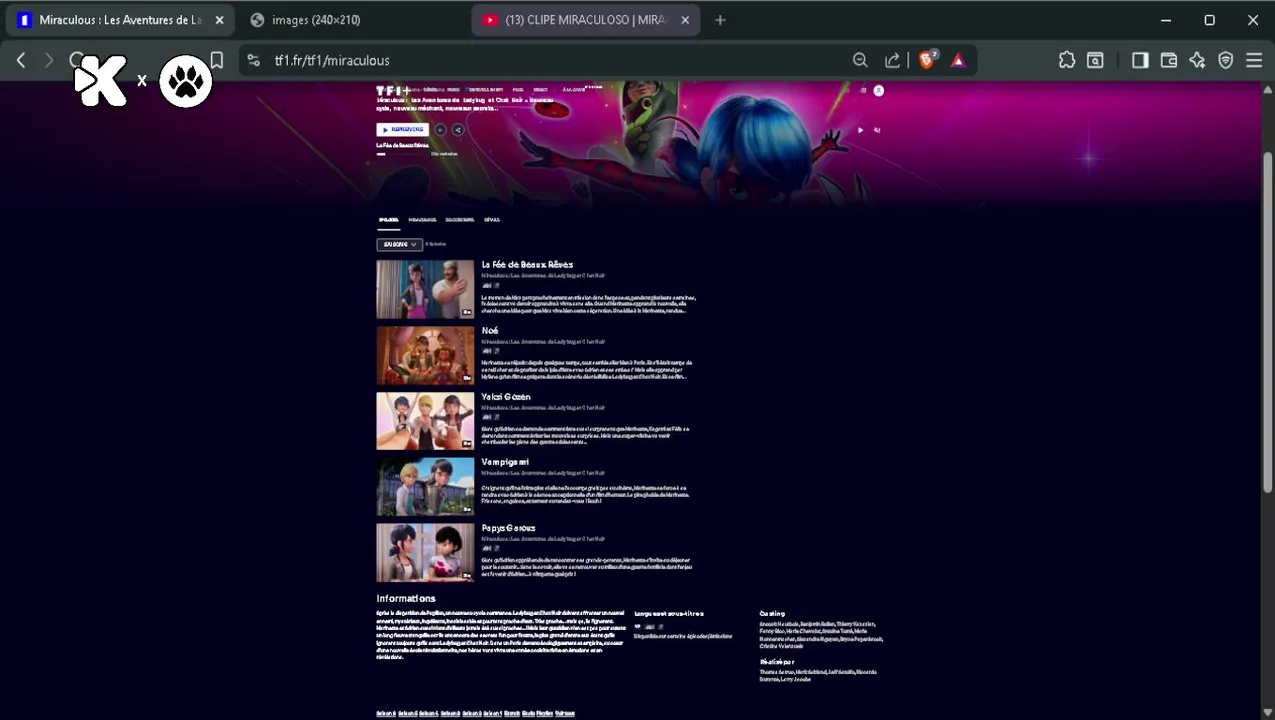The image size is (1275, 720).
Task: Switch to the images (240×210) browser tab
Action: 316,20
